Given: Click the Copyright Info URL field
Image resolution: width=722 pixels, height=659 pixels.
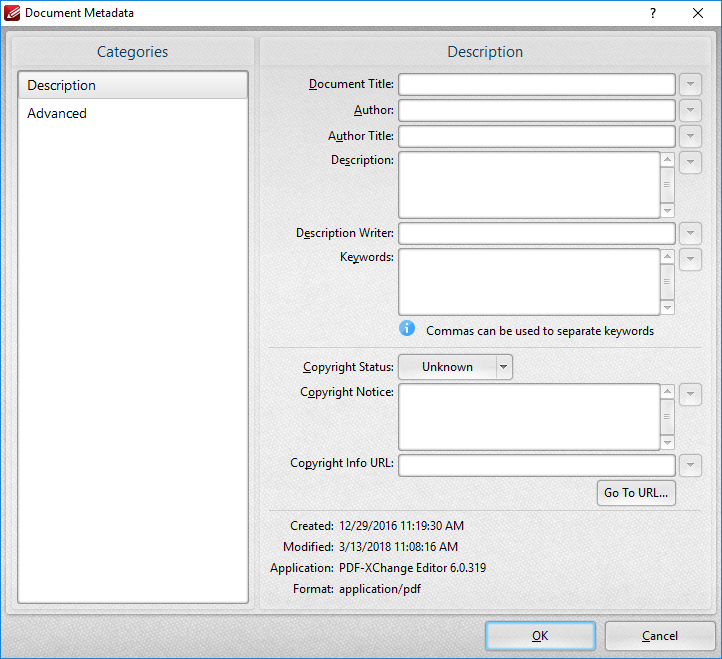Looking at the screenshot, I should tap(536, 465).
